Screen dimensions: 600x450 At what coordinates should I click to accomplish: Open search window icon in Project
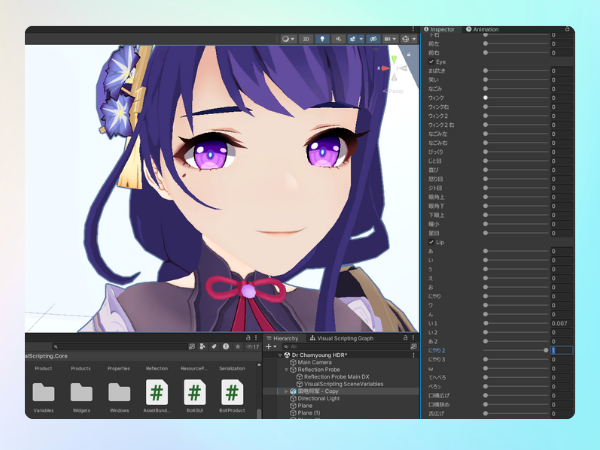tap(192, 347)
